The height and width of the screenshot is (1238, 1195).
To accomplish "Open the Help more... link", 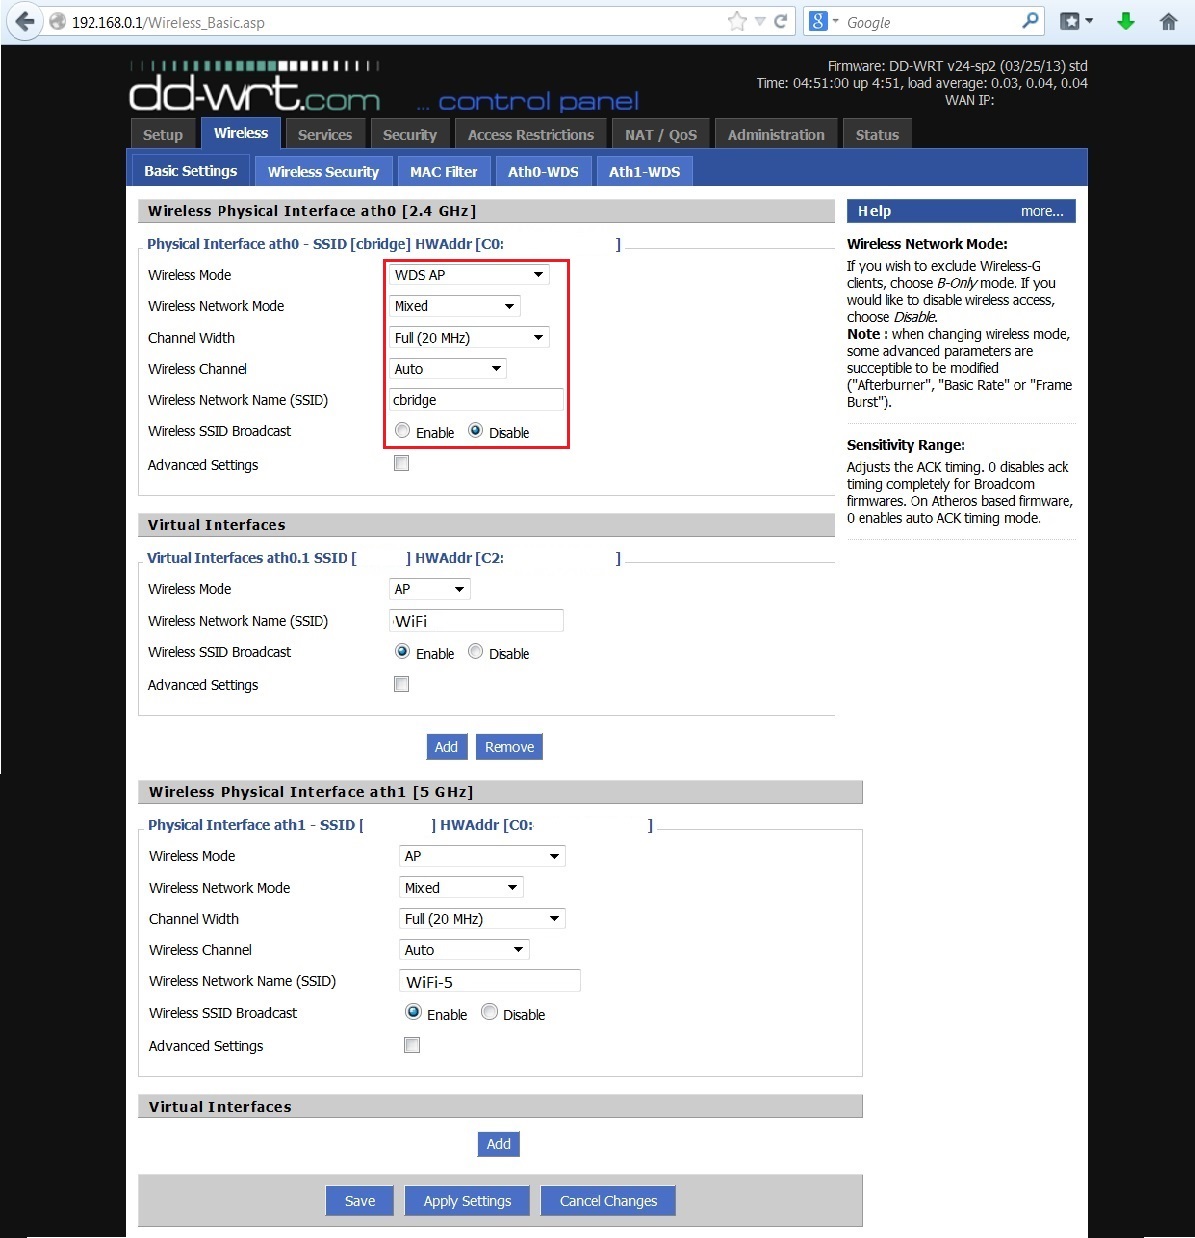I will coord(1042,211).
